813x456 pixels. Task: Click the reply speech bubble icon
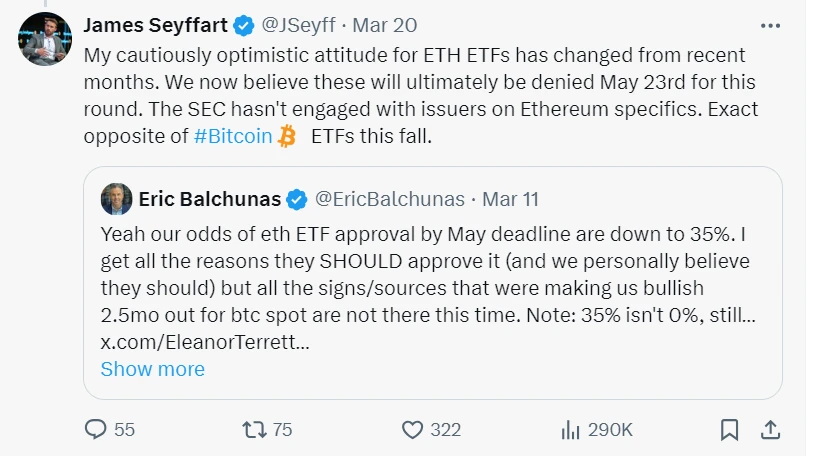[x=96, y=429]
